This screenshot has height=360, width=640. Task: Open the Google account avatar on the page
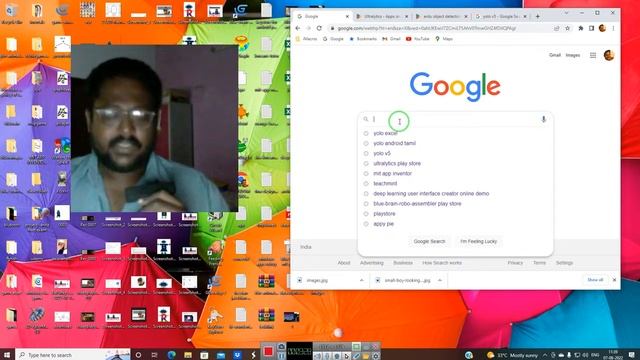pyautogui.click(x=609, y=55)
